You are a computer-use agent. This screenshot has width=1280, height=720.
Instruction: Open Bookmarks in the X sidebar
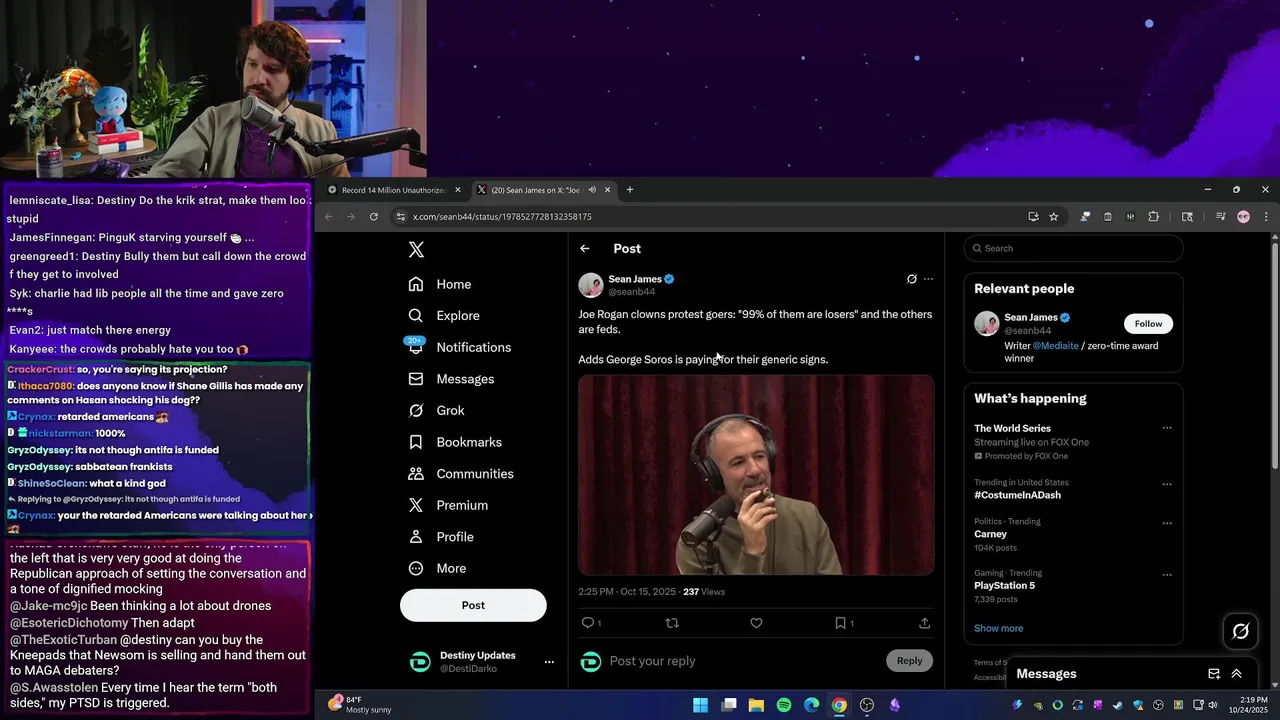(455, 442)
